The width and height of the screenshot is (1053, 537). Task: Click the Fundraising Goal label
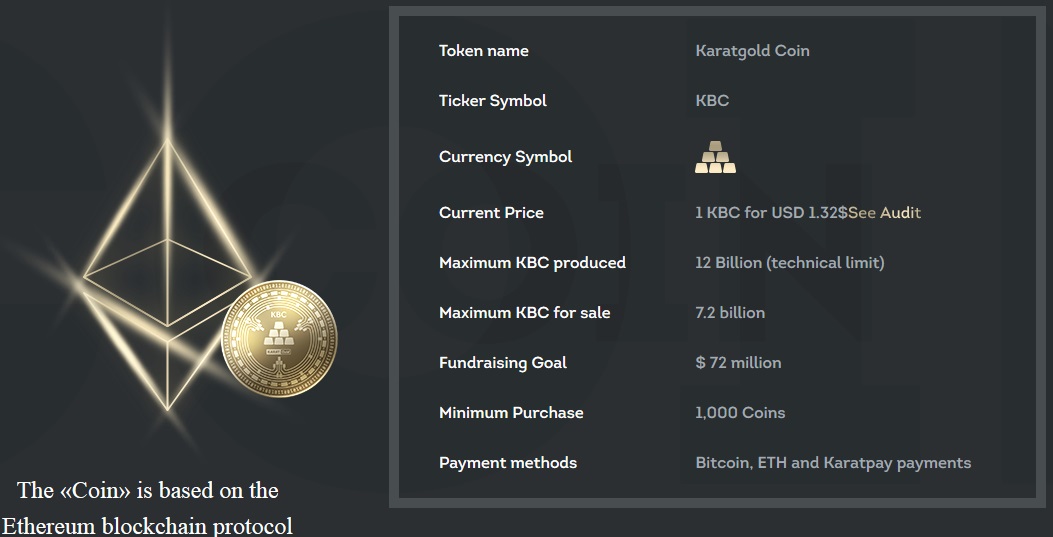click(x=502, y=363)
